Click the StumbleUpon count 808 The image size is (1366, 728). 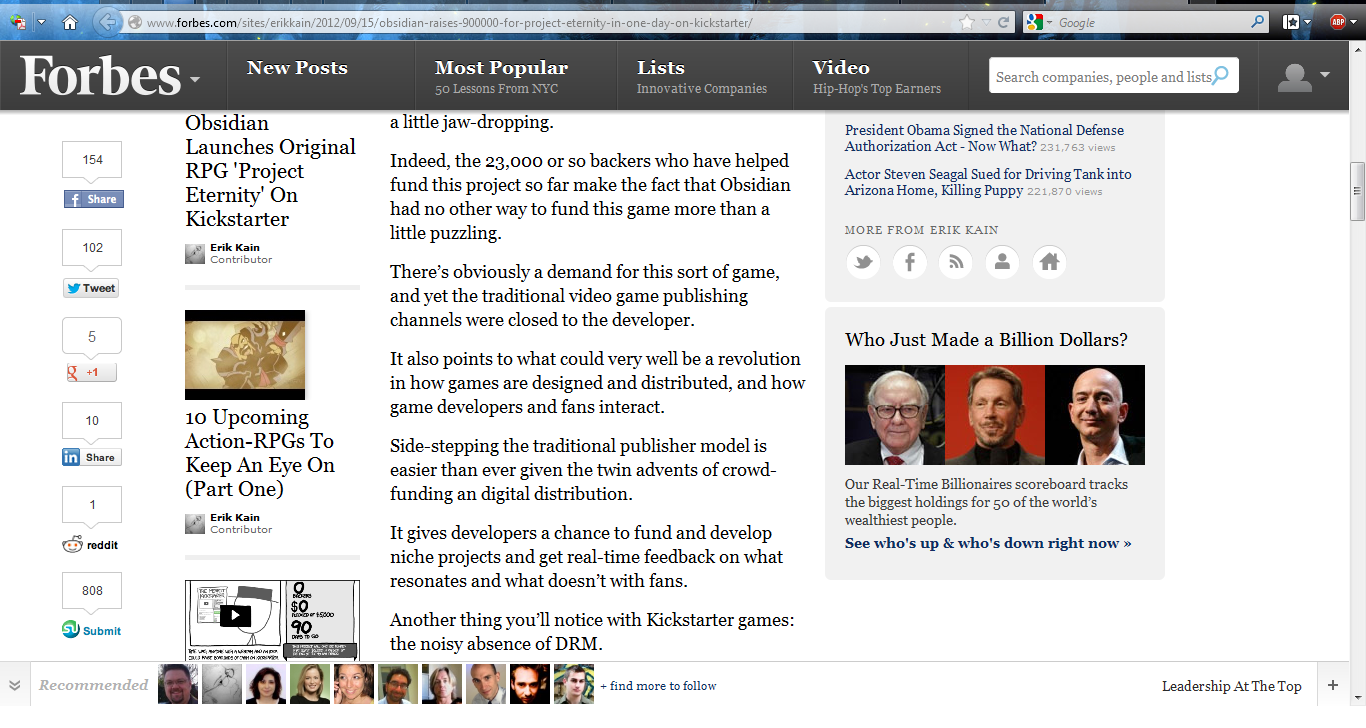coord(92,591)
